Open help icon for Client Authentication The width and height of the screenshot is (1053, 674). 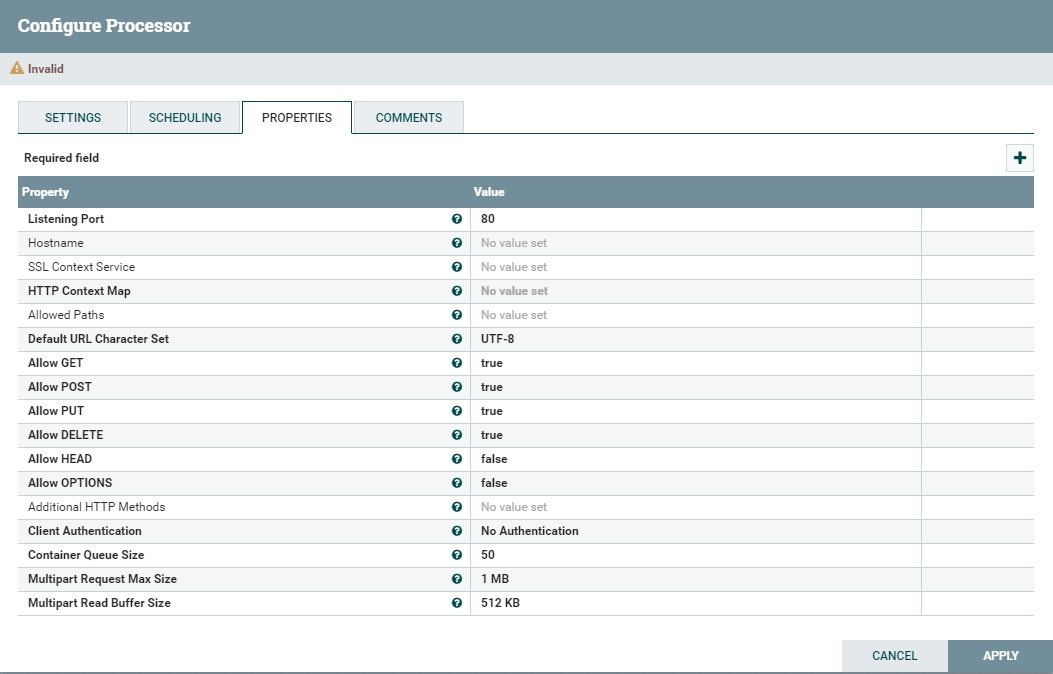(x=457, y=531)
